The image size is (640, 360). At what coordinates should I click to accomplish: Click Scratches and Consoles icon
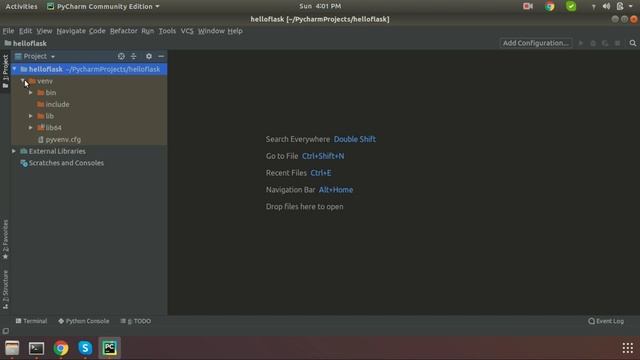click(24, 163)
